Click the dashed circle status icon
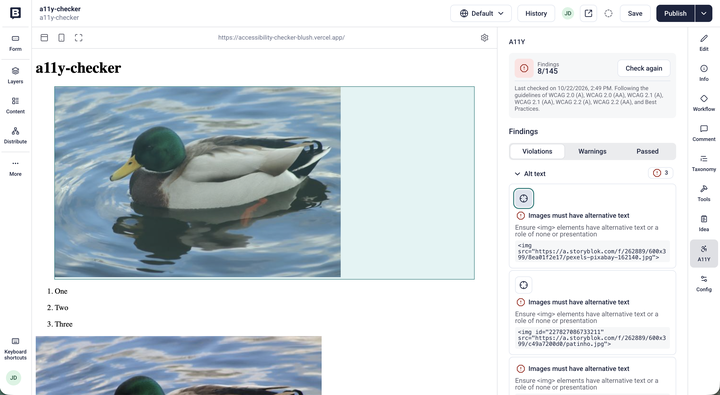This screenshot has height=395, width=720. [608, 13]
